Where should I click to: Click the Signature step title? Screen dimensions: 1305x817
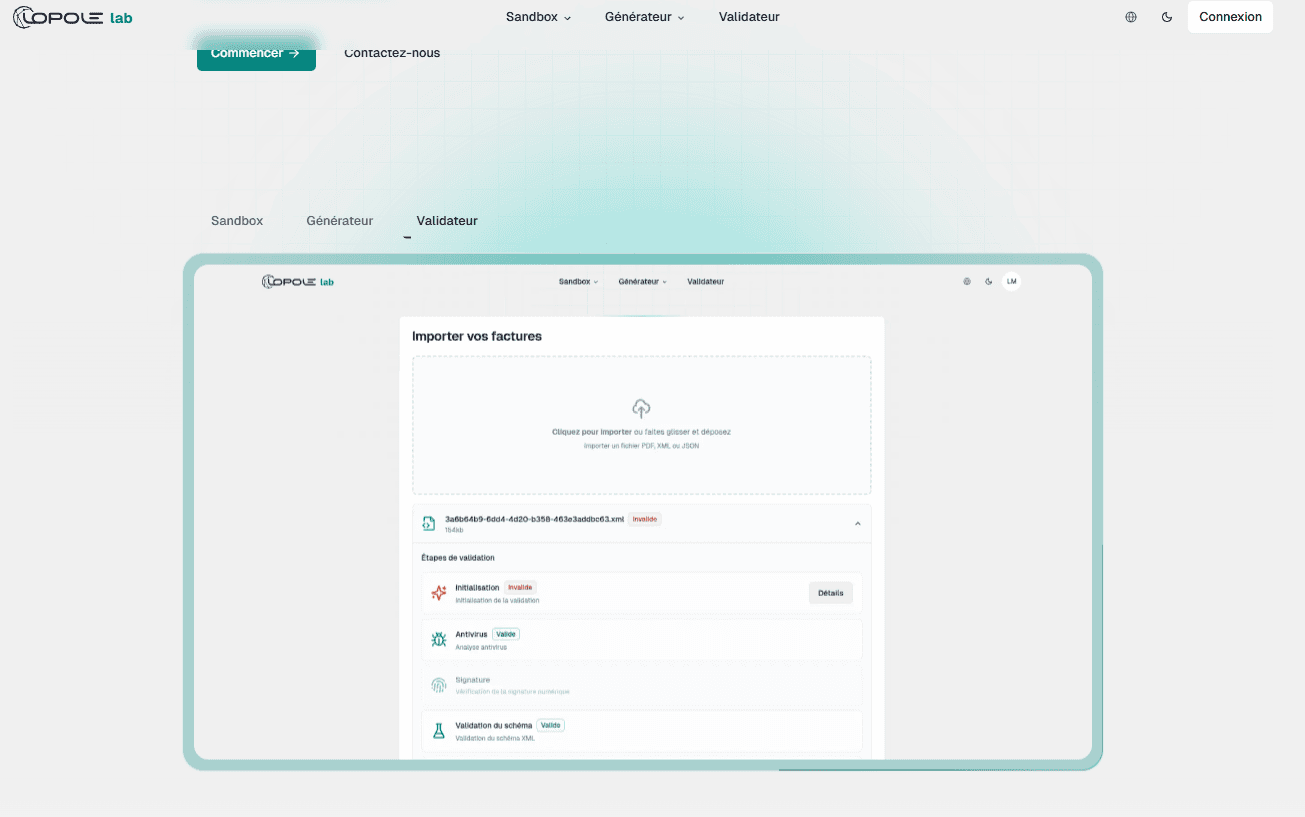coord(473,680)
